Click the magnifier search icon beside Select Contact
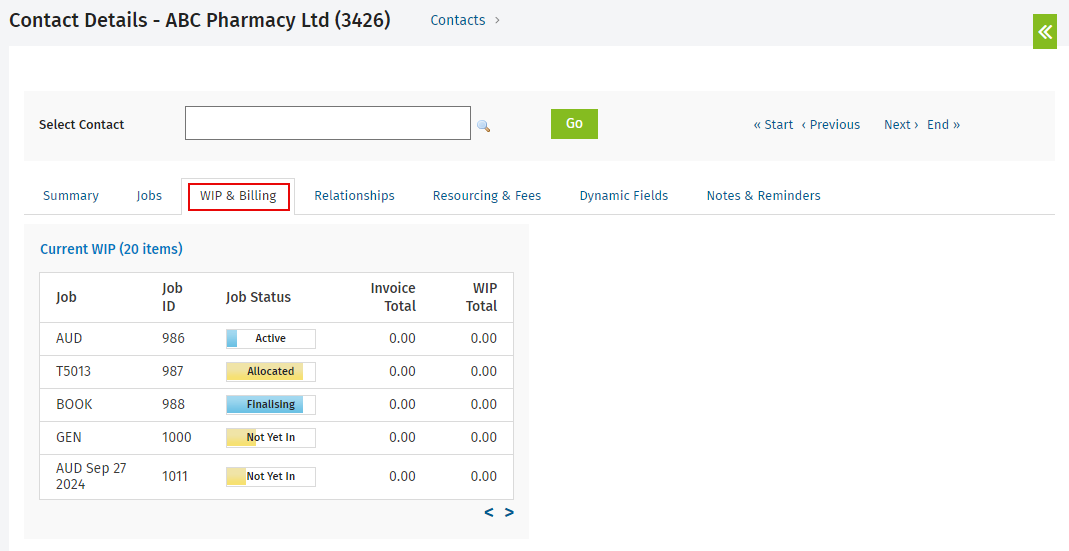The width and height of the screenshot is (1069, 551). tap(483, 125)
